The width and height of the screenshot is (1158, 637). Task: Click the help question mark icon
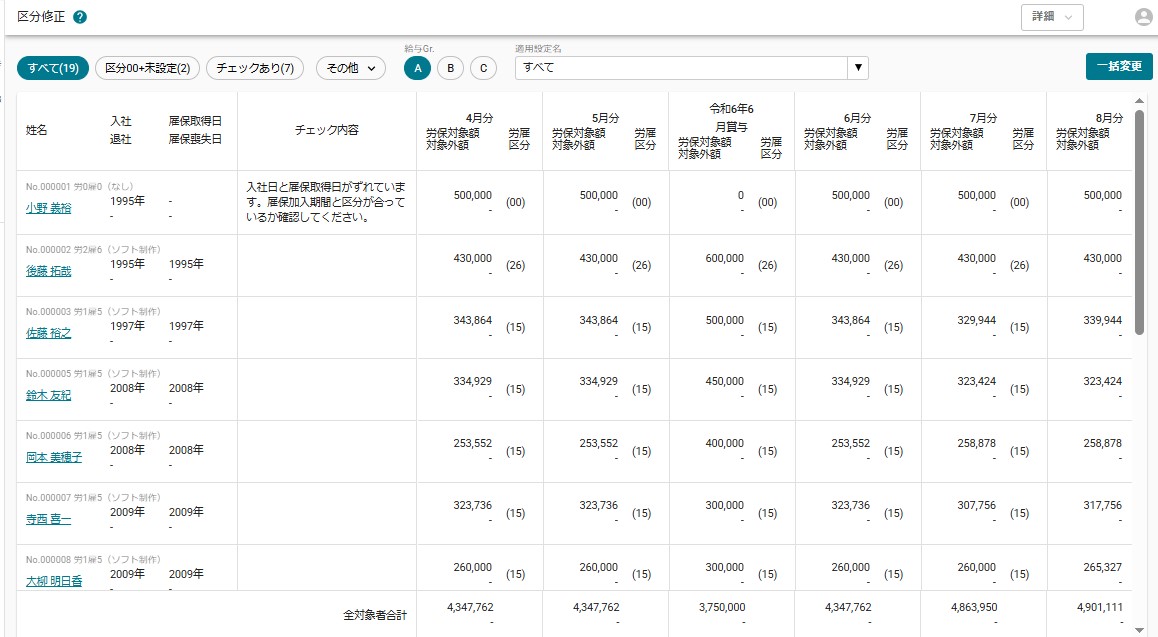coord(80,17)
